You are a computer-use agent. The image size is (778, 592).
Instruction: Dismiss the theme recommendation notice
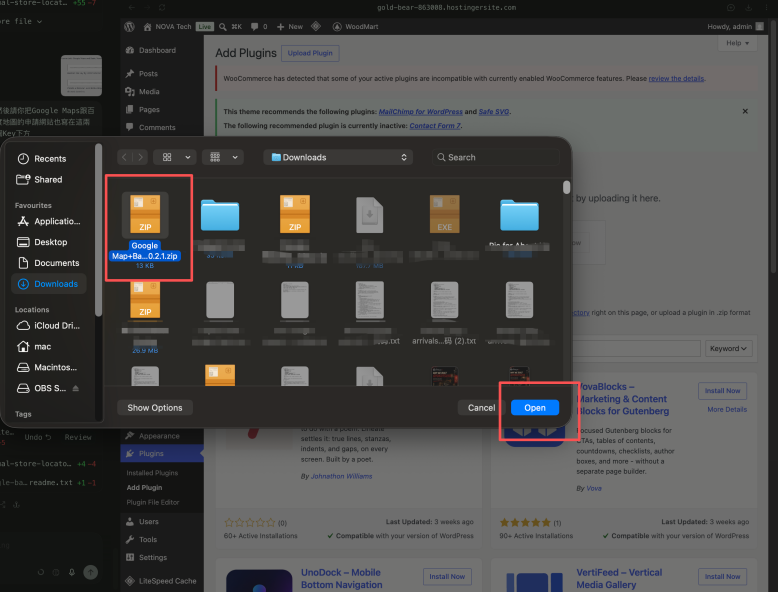(x=745, y=111)
